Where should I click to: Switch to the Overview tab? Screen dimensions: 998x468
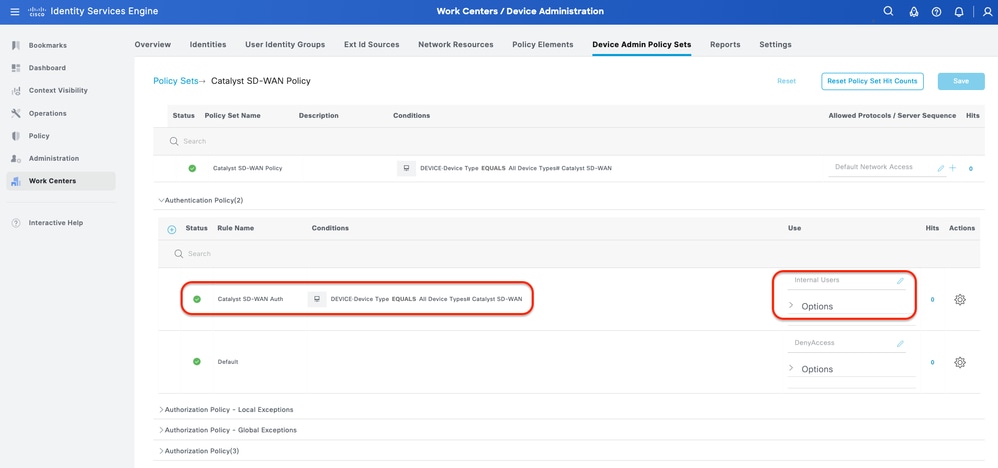coord(153,45)
